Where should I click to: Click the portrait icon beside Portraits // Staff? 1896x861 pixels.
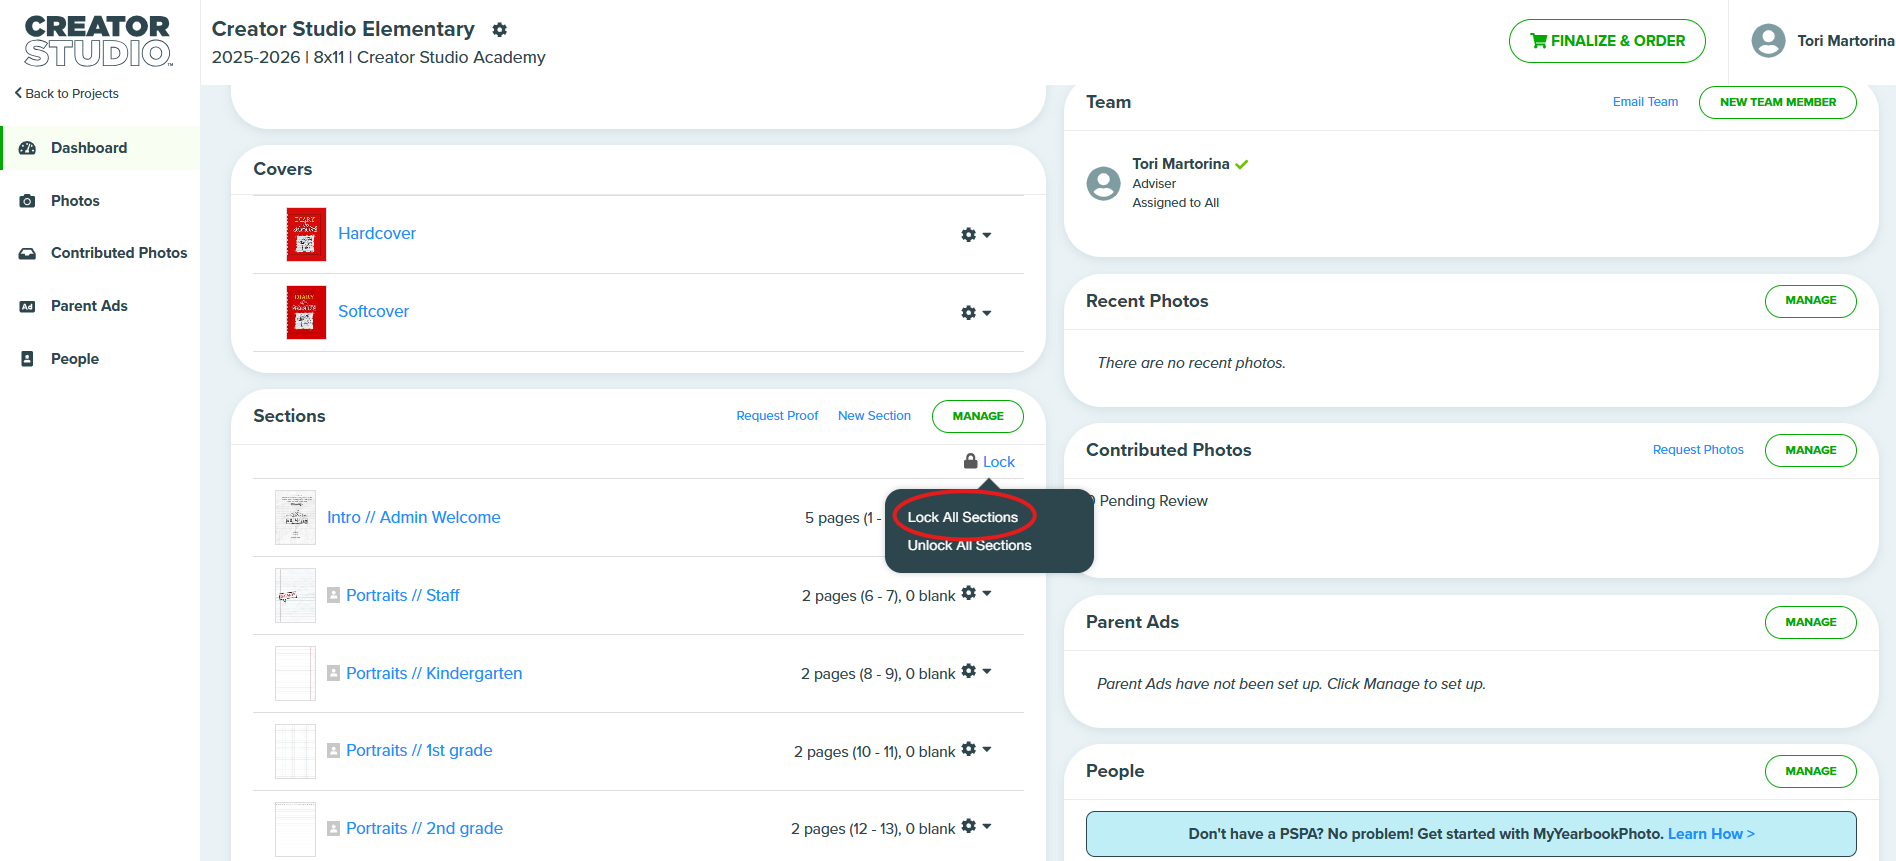pos(334,595)
